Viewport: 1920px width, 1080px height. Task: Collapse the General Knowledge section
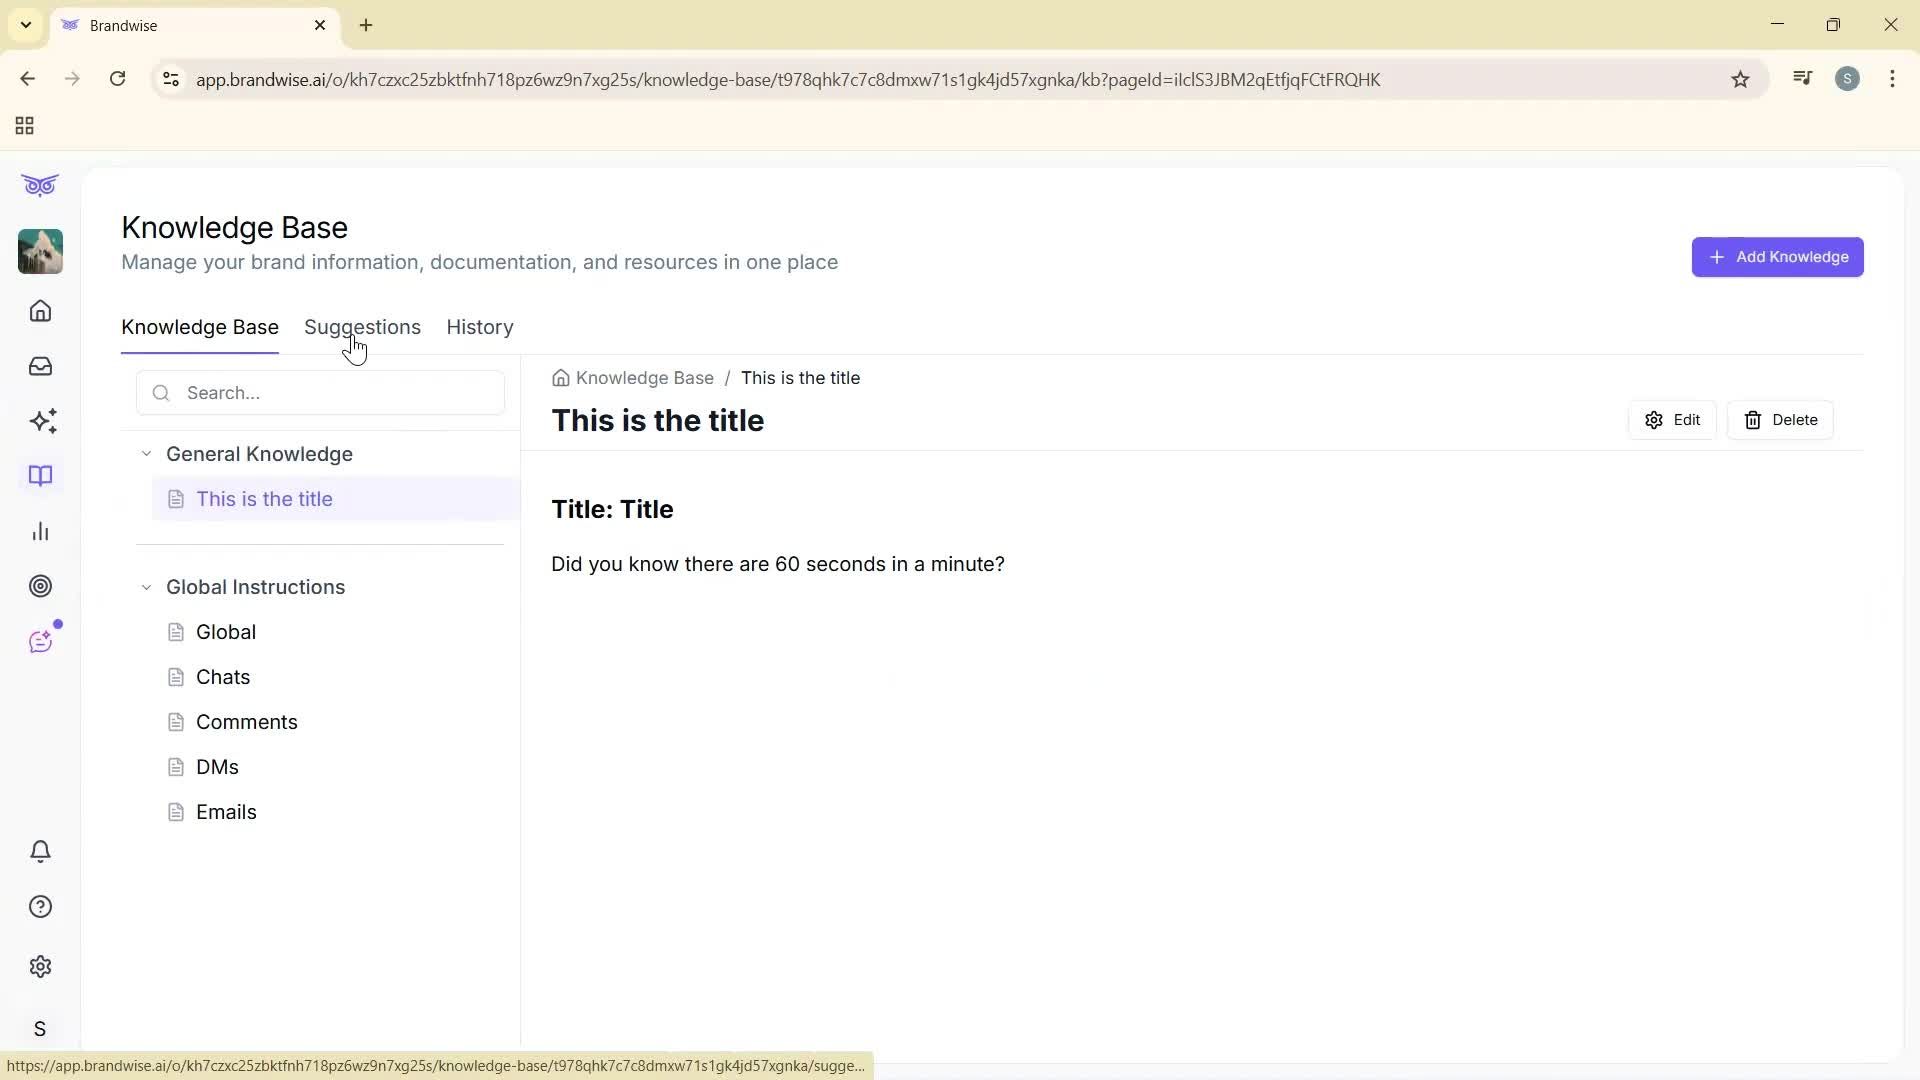(146, 453)
